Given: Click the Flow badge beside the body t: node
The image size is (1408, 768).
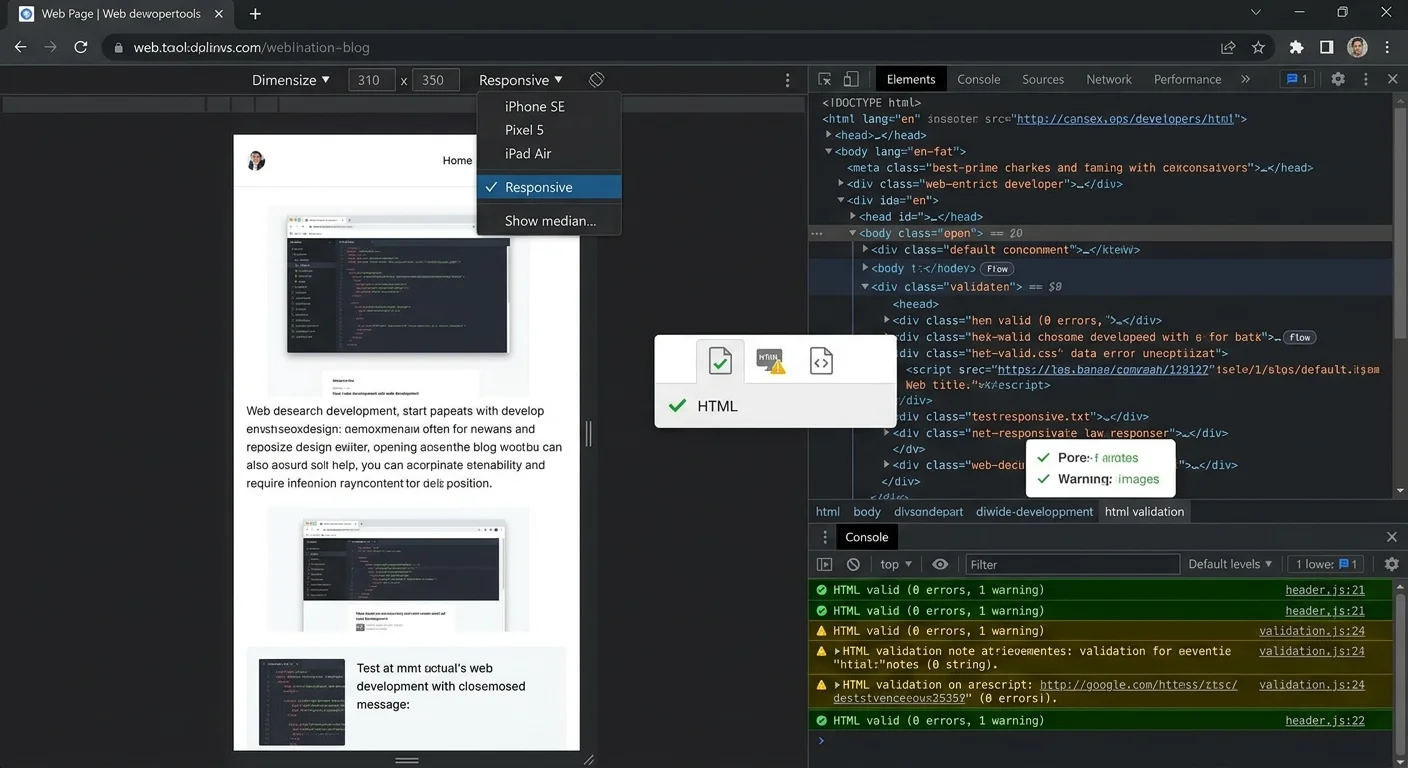Looking at the screenshot, I should [997, 269].
